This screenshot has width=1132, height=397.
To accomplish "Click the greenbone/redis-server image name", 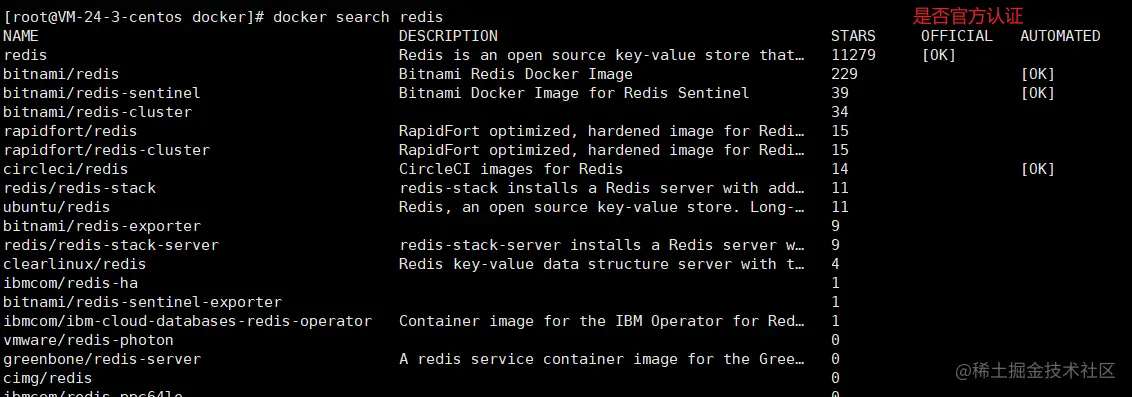I will pyautogui.click(x=103, y=359).
